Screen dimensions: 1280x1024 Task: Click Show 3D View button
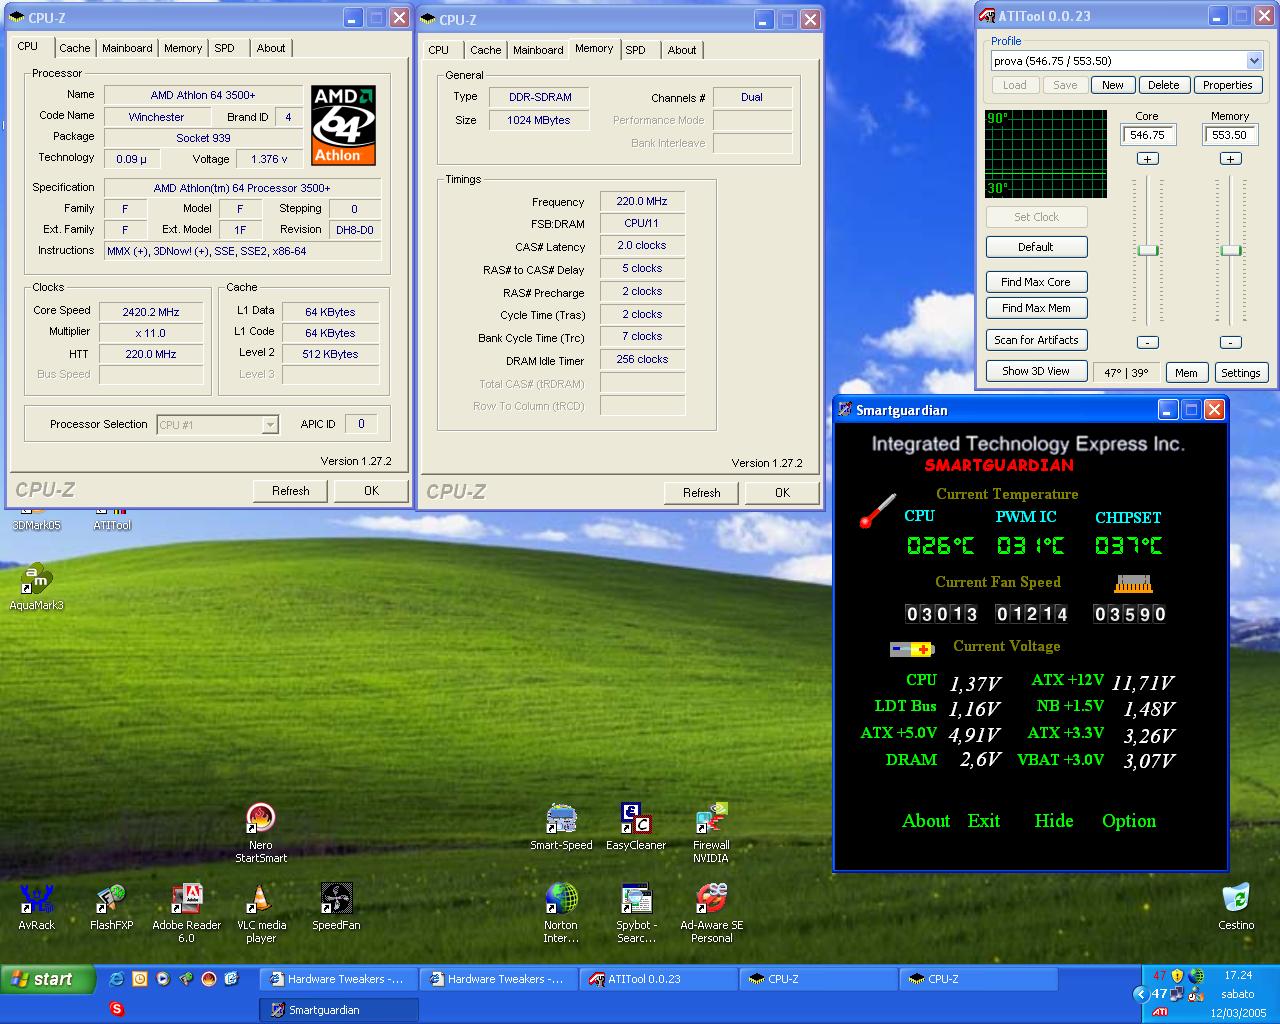pyautogui.click(x=1036, y=371)
